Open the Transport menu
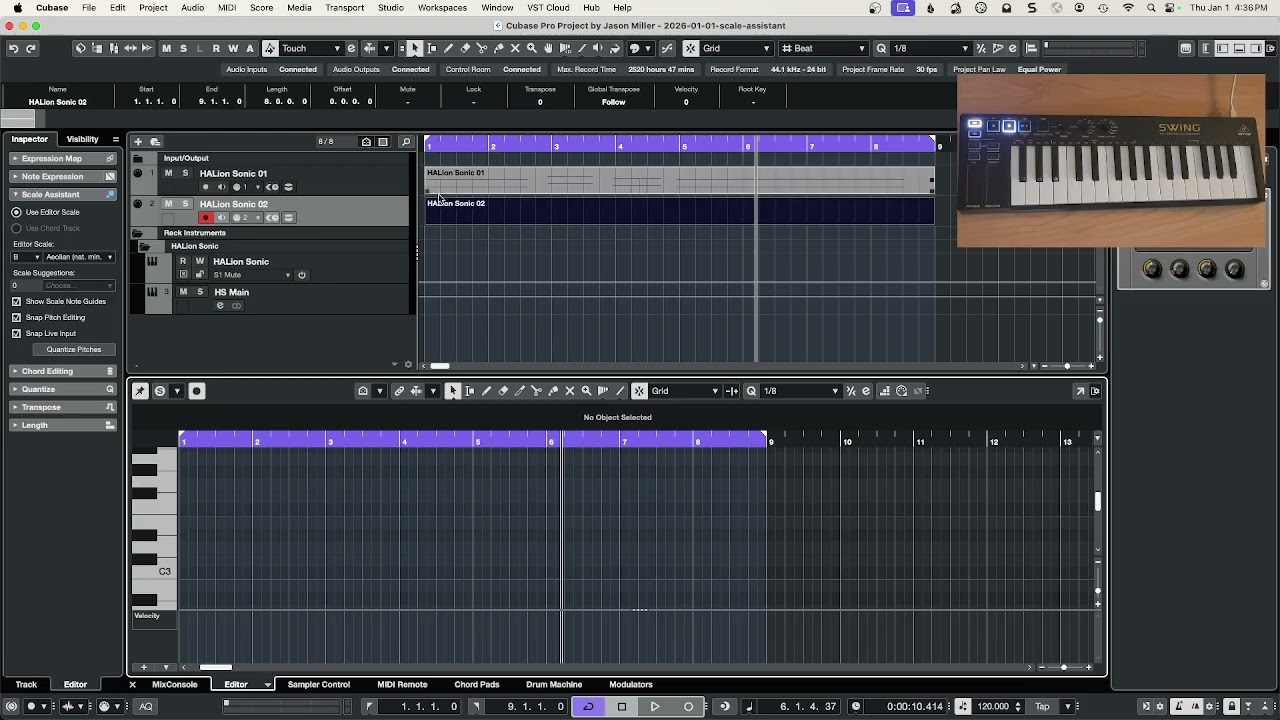This screenshot has width=1280, height=720. tap(344, 8)
